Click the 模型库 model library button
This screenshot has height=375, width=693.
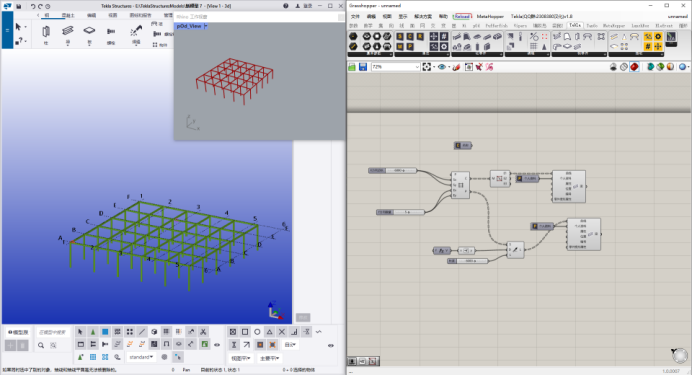tap(18, 332)
